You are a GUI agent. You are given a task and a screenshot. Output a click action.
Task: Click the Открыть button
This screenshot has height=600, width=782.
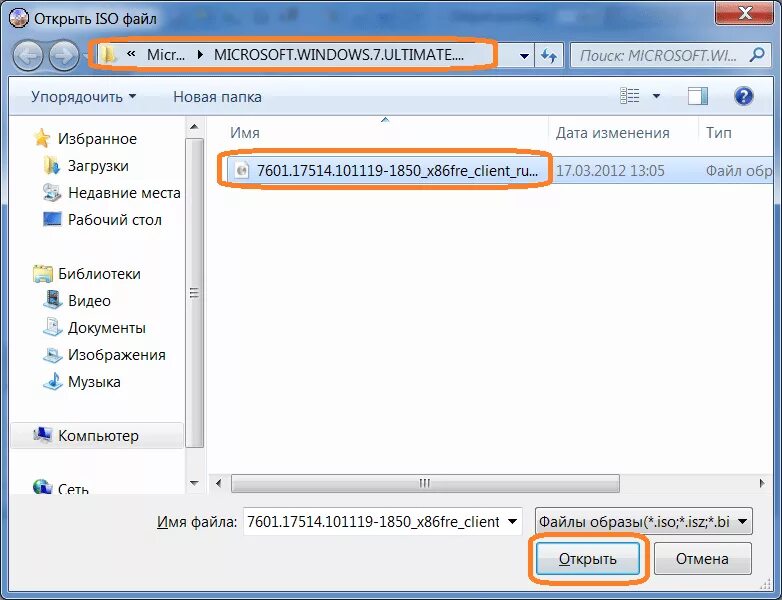[587, 559]
